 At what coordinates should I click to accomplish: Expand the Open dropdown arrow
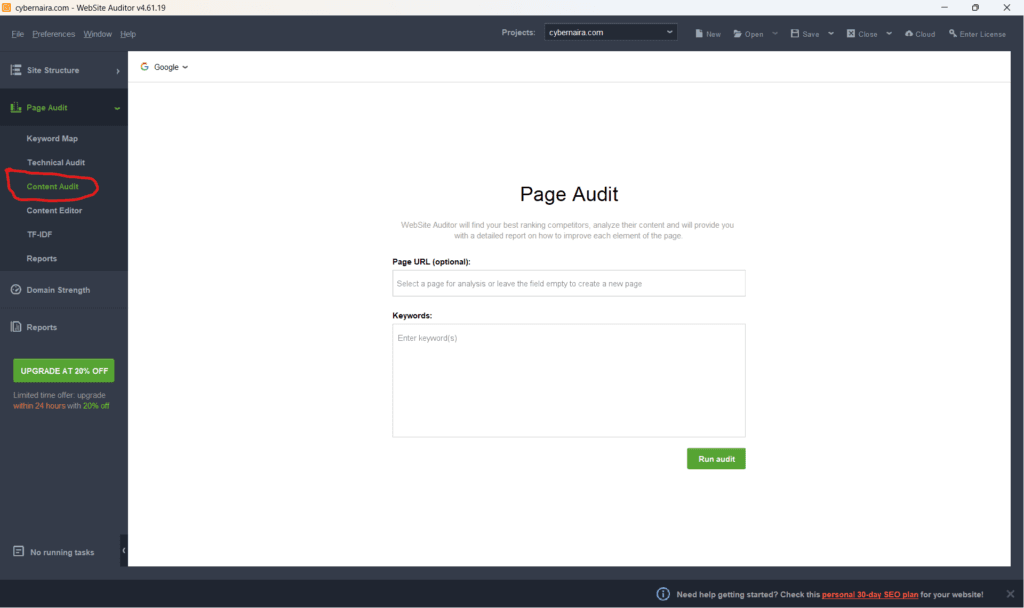[775, 33]
